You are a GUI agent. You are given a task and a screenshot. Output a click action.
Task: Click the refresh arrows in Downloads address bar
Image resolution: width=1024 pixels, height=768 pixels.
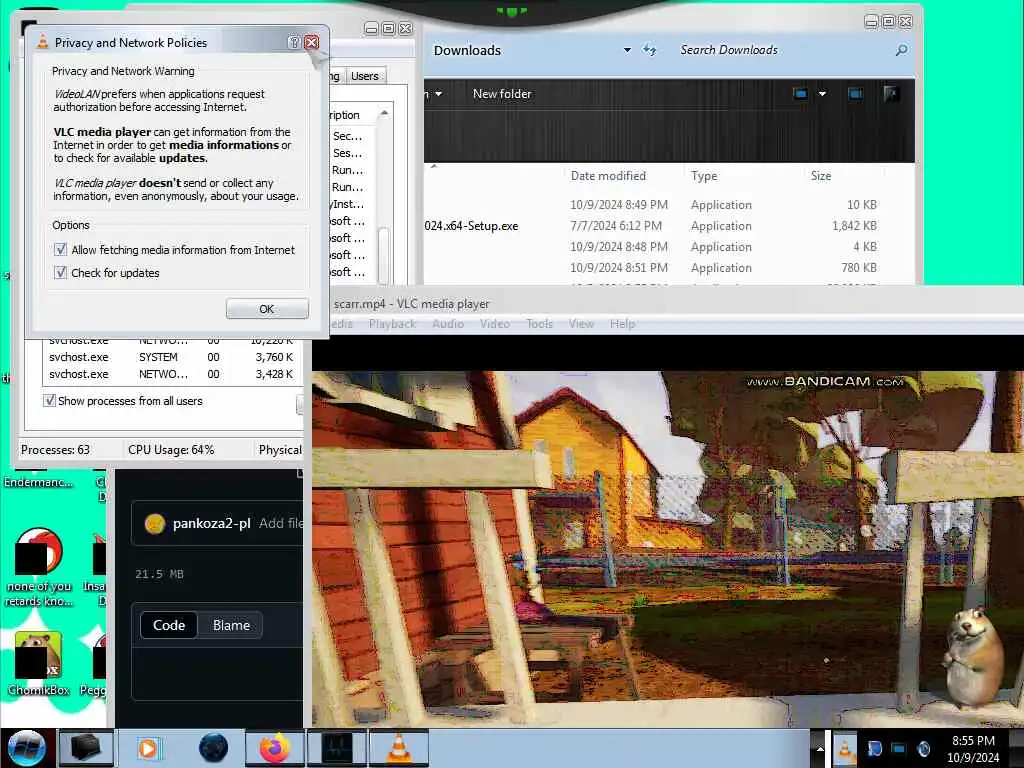click(x=649, y=50)
